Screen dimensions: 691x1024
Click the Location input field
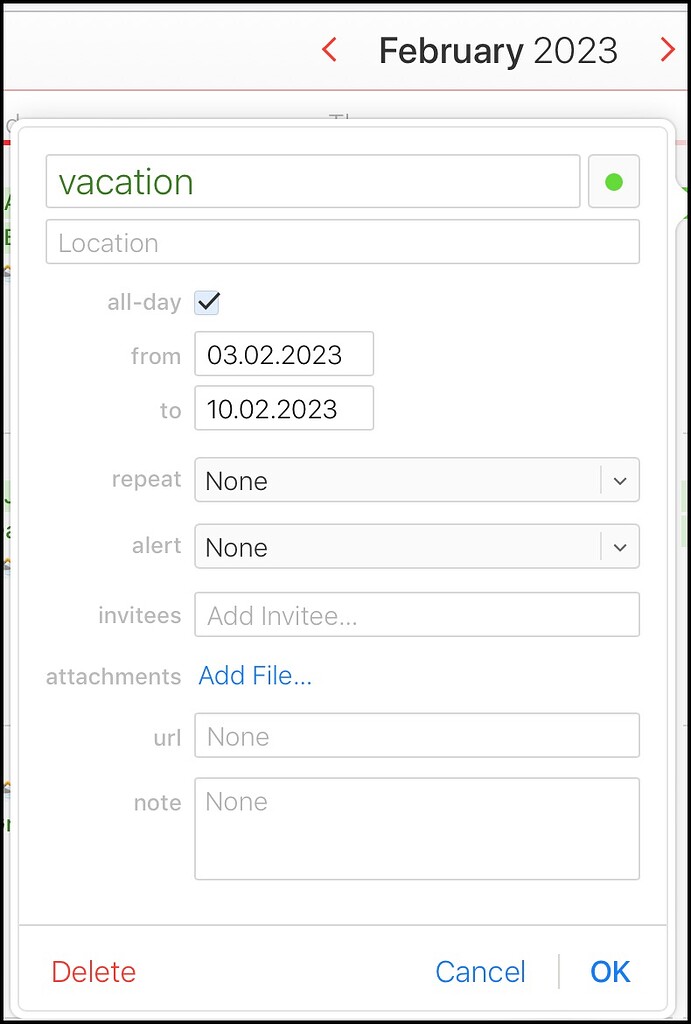[x=342, y=242]
